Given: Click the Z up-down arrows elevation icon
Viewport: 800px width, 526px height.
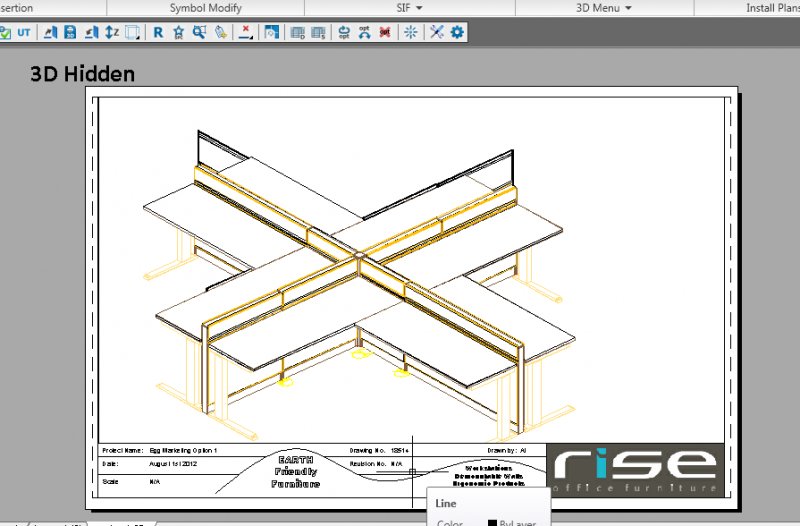Looking at the screenshot, I should coord(112,33).
